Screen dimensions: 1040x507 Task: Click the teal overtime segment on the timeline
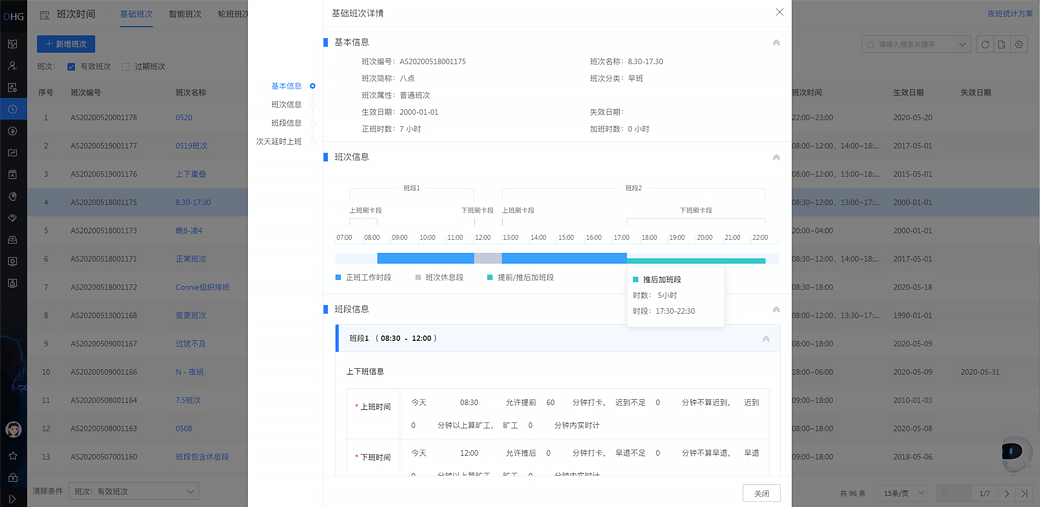pyautogui.click(x=696, y=260)
